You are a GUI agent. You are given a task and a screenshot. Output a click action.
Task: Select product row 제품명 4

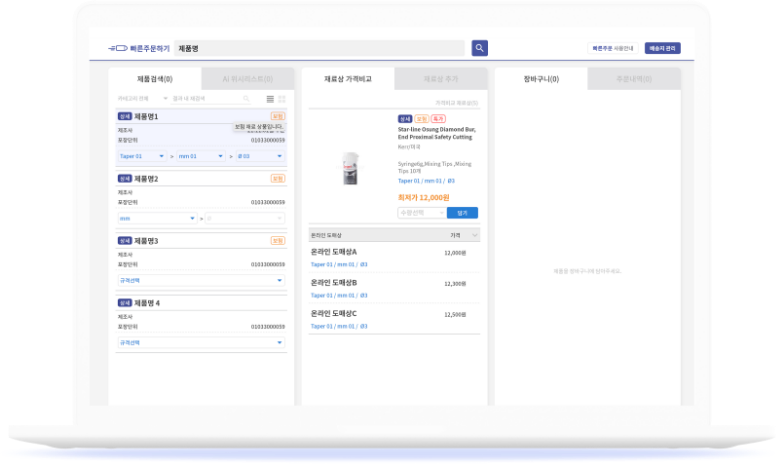tap(201, 324)
